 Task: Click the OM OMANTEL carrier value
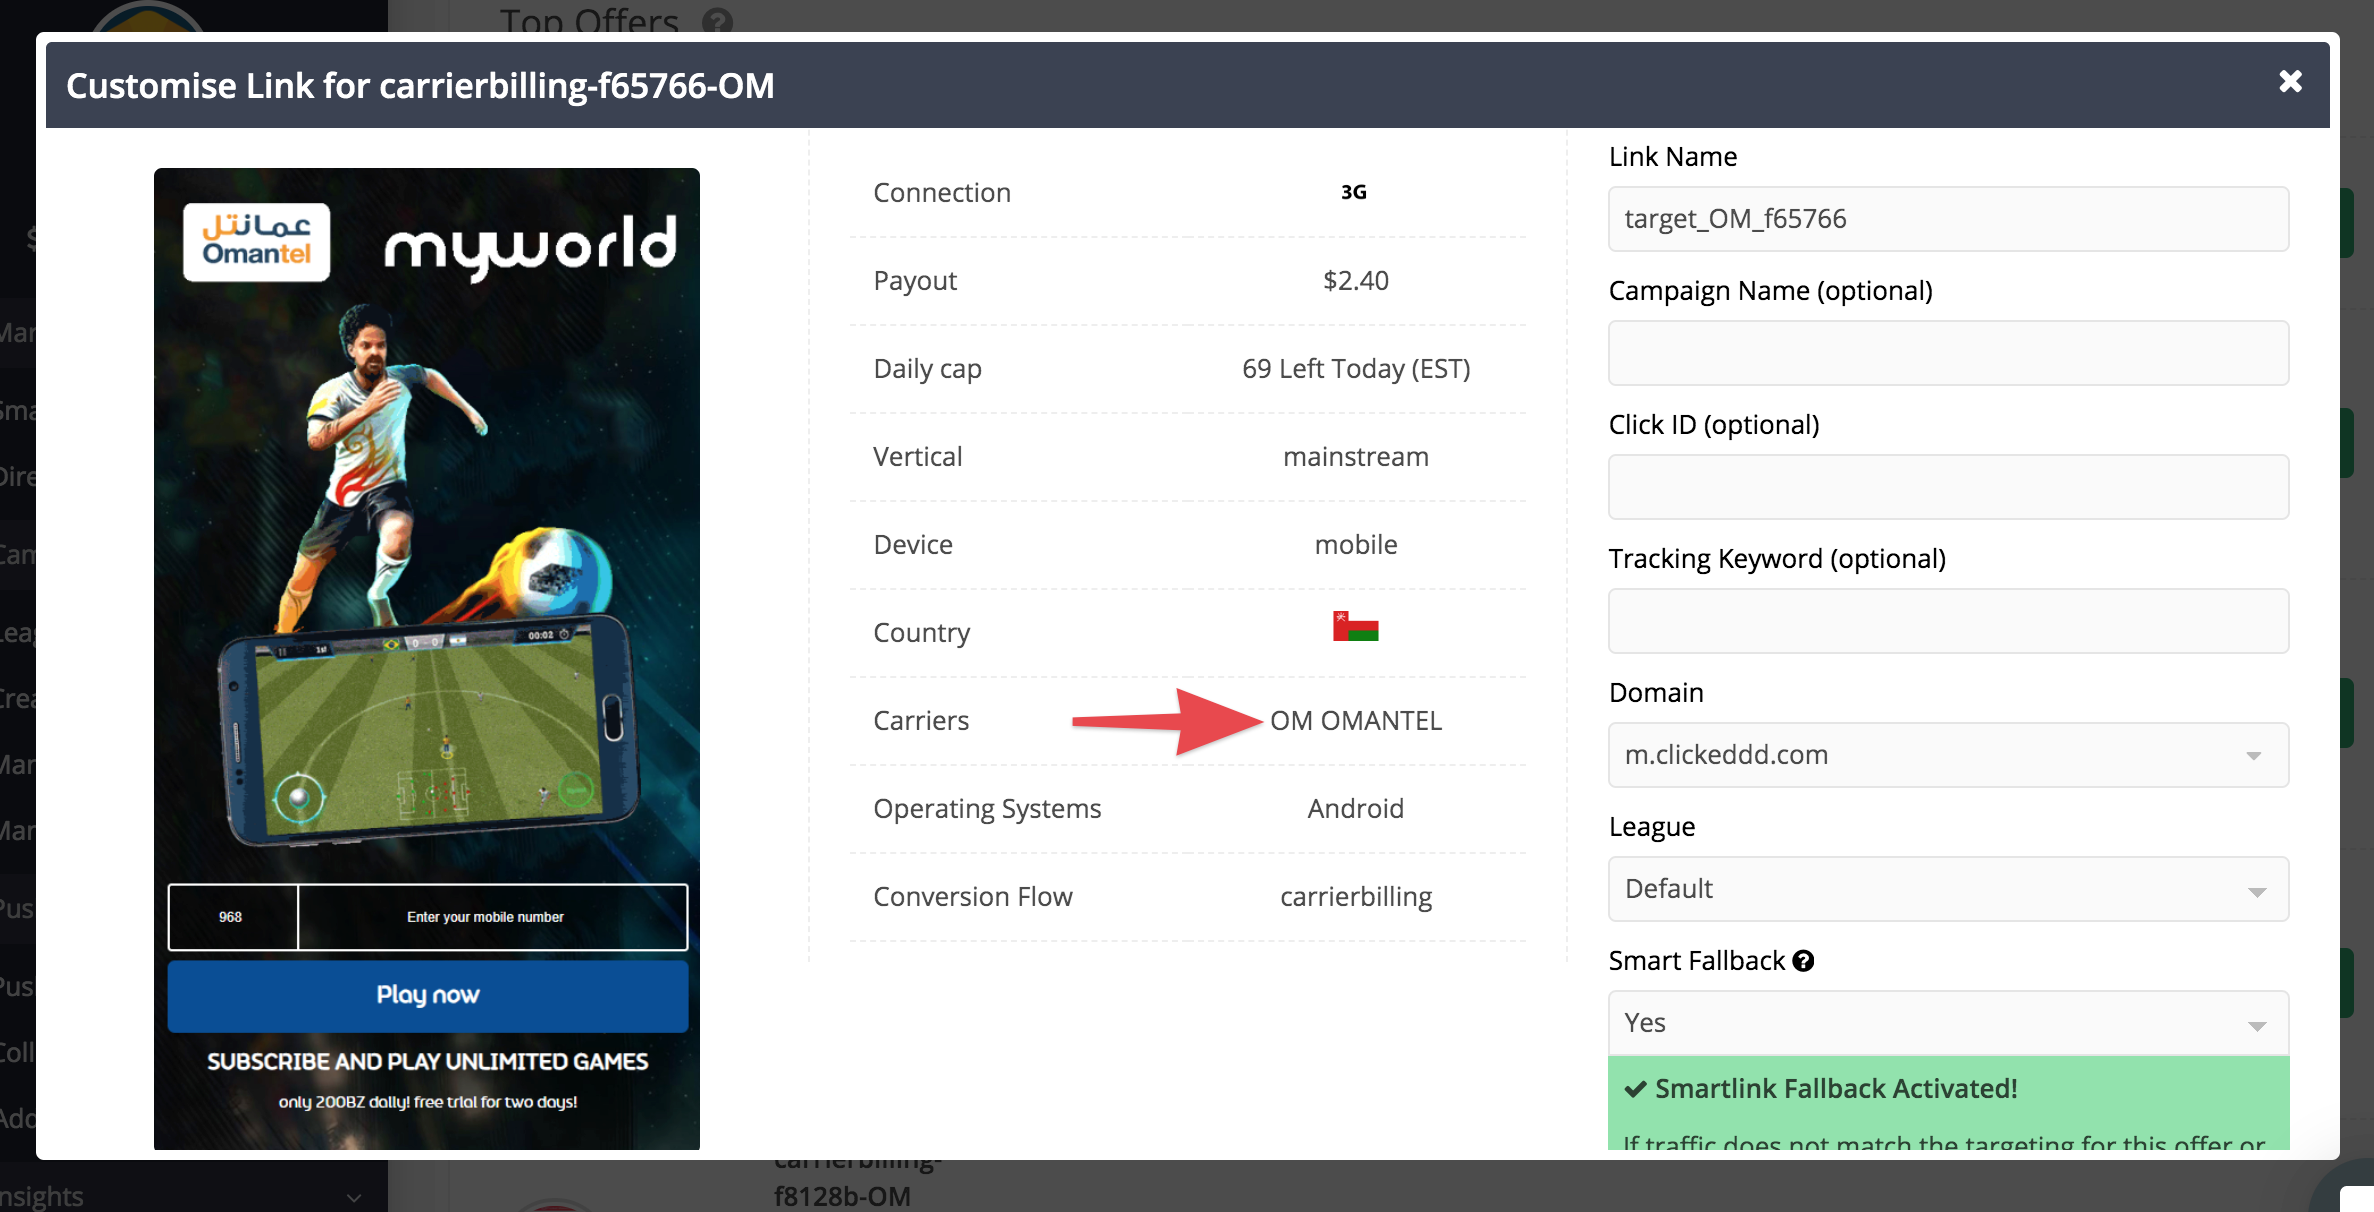pyautogui.click(x=1356, y=721)
